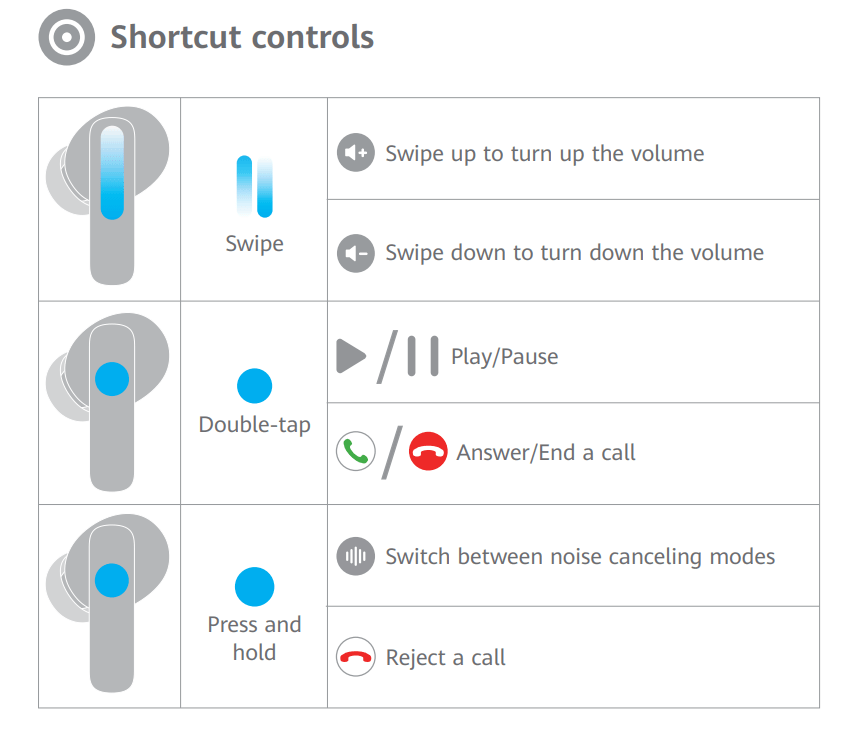Click the Play/Pause label
This screenshot has width=858, height=730.
click(504, 357)
